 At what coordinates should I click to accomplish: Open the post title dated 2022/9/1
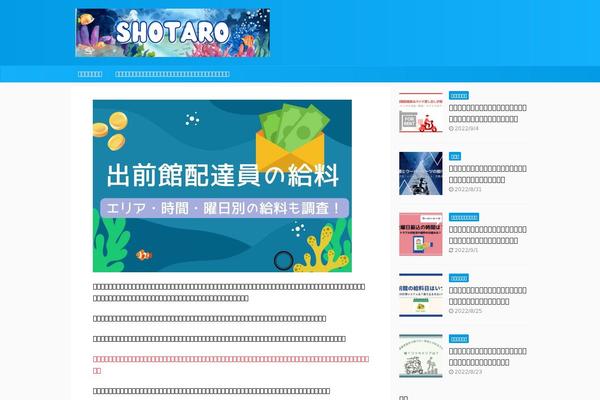click(x=488, y=235)
